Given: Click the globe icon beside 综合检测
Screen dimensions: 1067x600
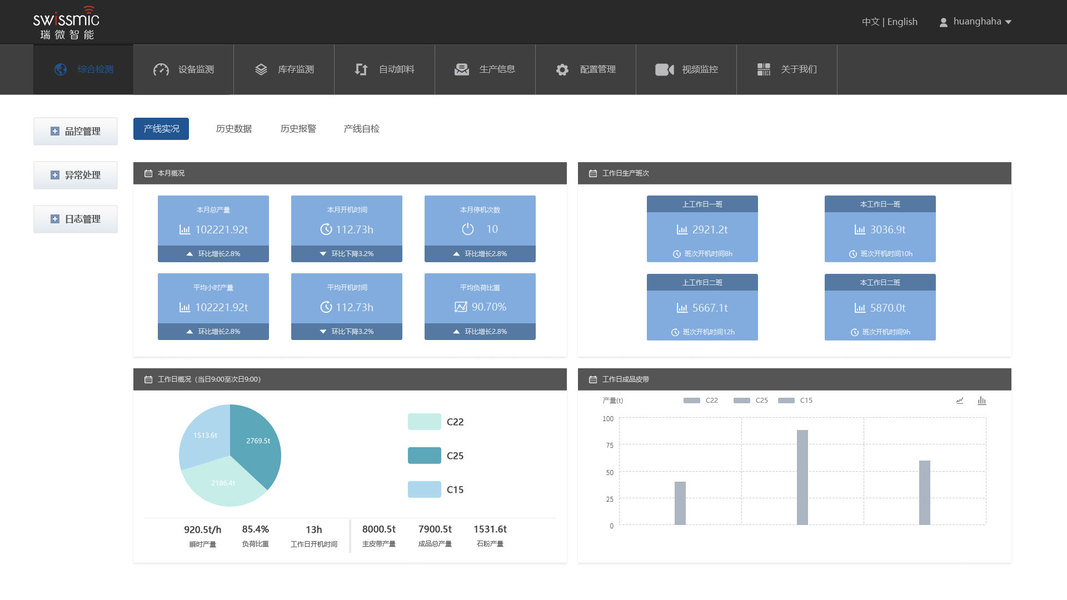Looking at the screenshot, I should coord(61,69).
